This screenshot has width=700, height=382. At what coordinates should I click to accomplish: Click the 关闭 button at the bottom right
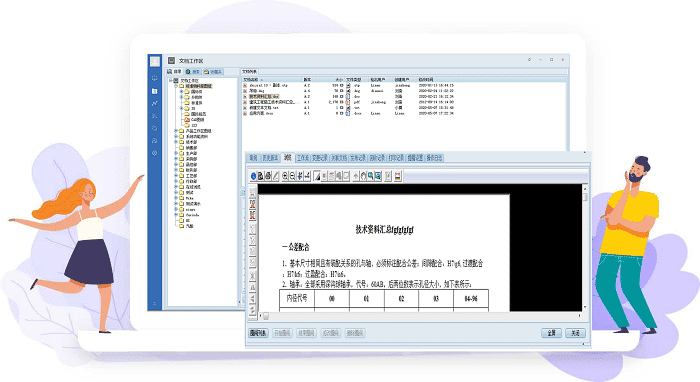pyautogui.click(x=575, y=333)
